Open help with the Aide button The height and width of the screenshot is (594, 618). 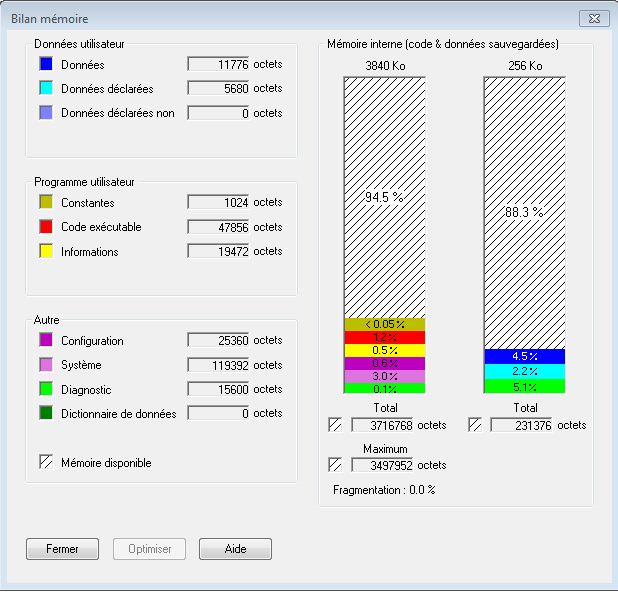coord(235,549)
